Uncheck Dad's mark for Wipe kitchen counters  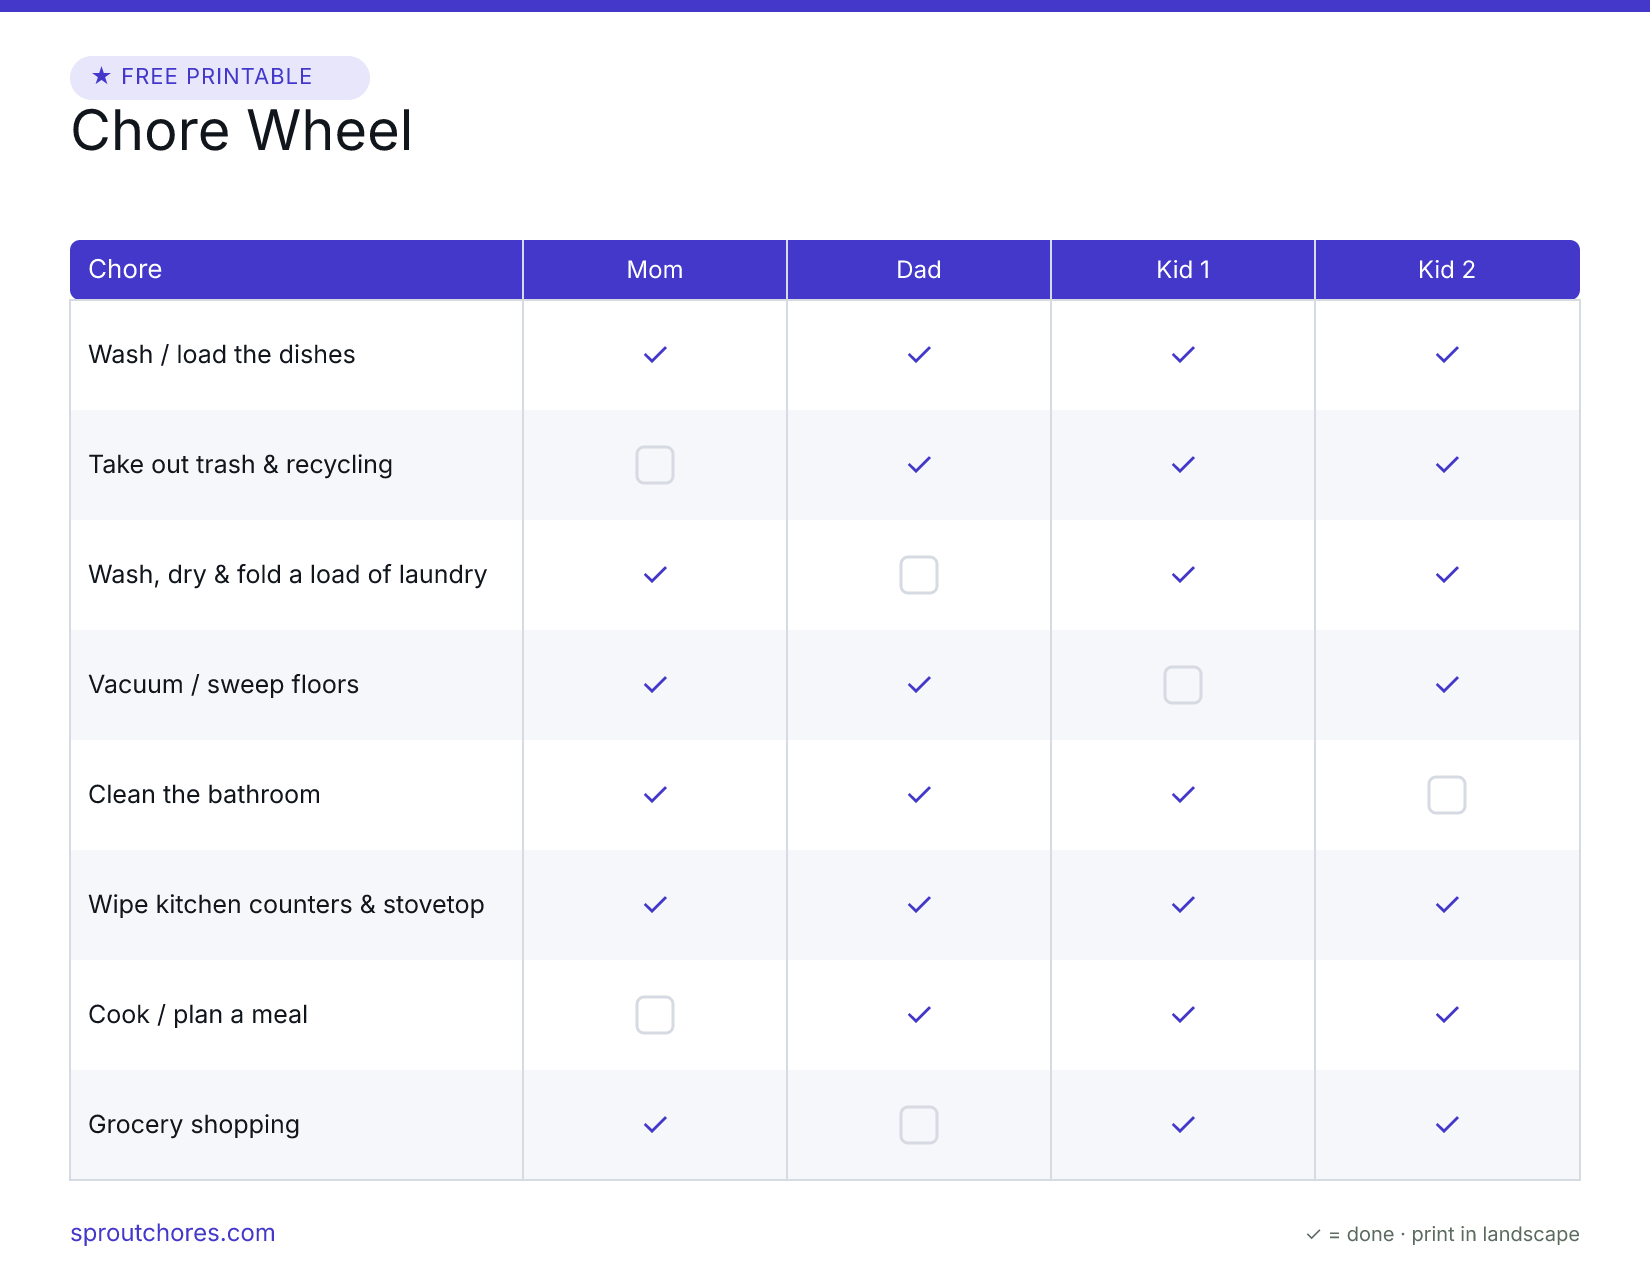pos(919,905)
